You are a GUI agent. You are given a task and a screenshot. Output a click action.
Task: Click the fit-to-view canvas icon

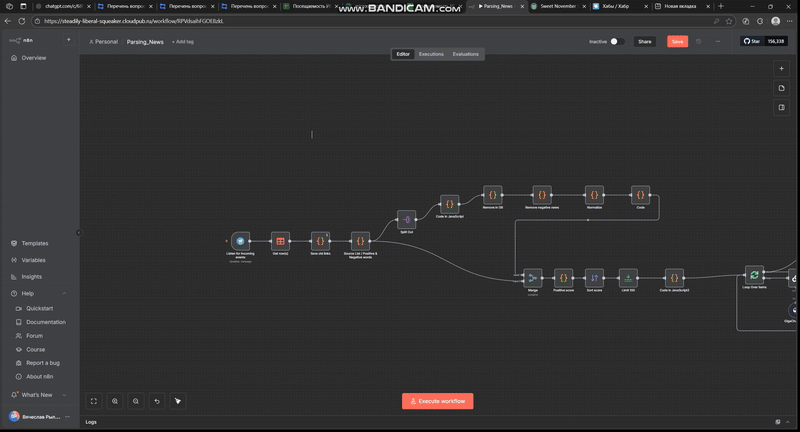94,401
